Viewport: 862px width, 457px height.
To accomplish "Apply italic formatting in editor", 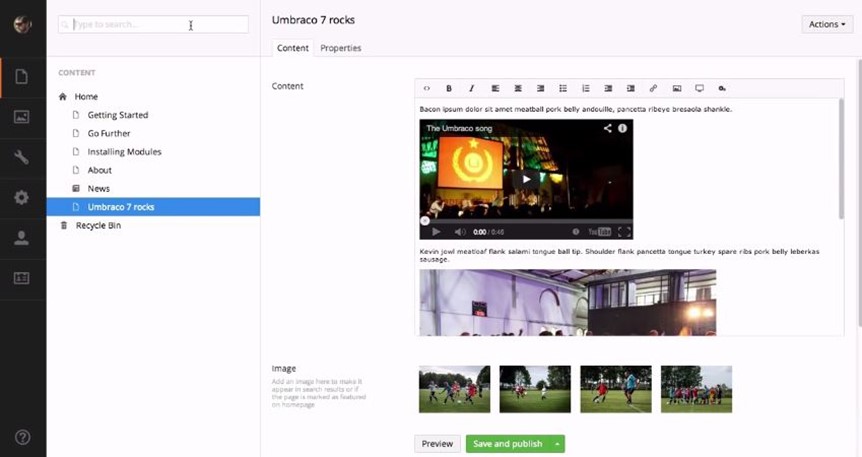I will [472, 88].
